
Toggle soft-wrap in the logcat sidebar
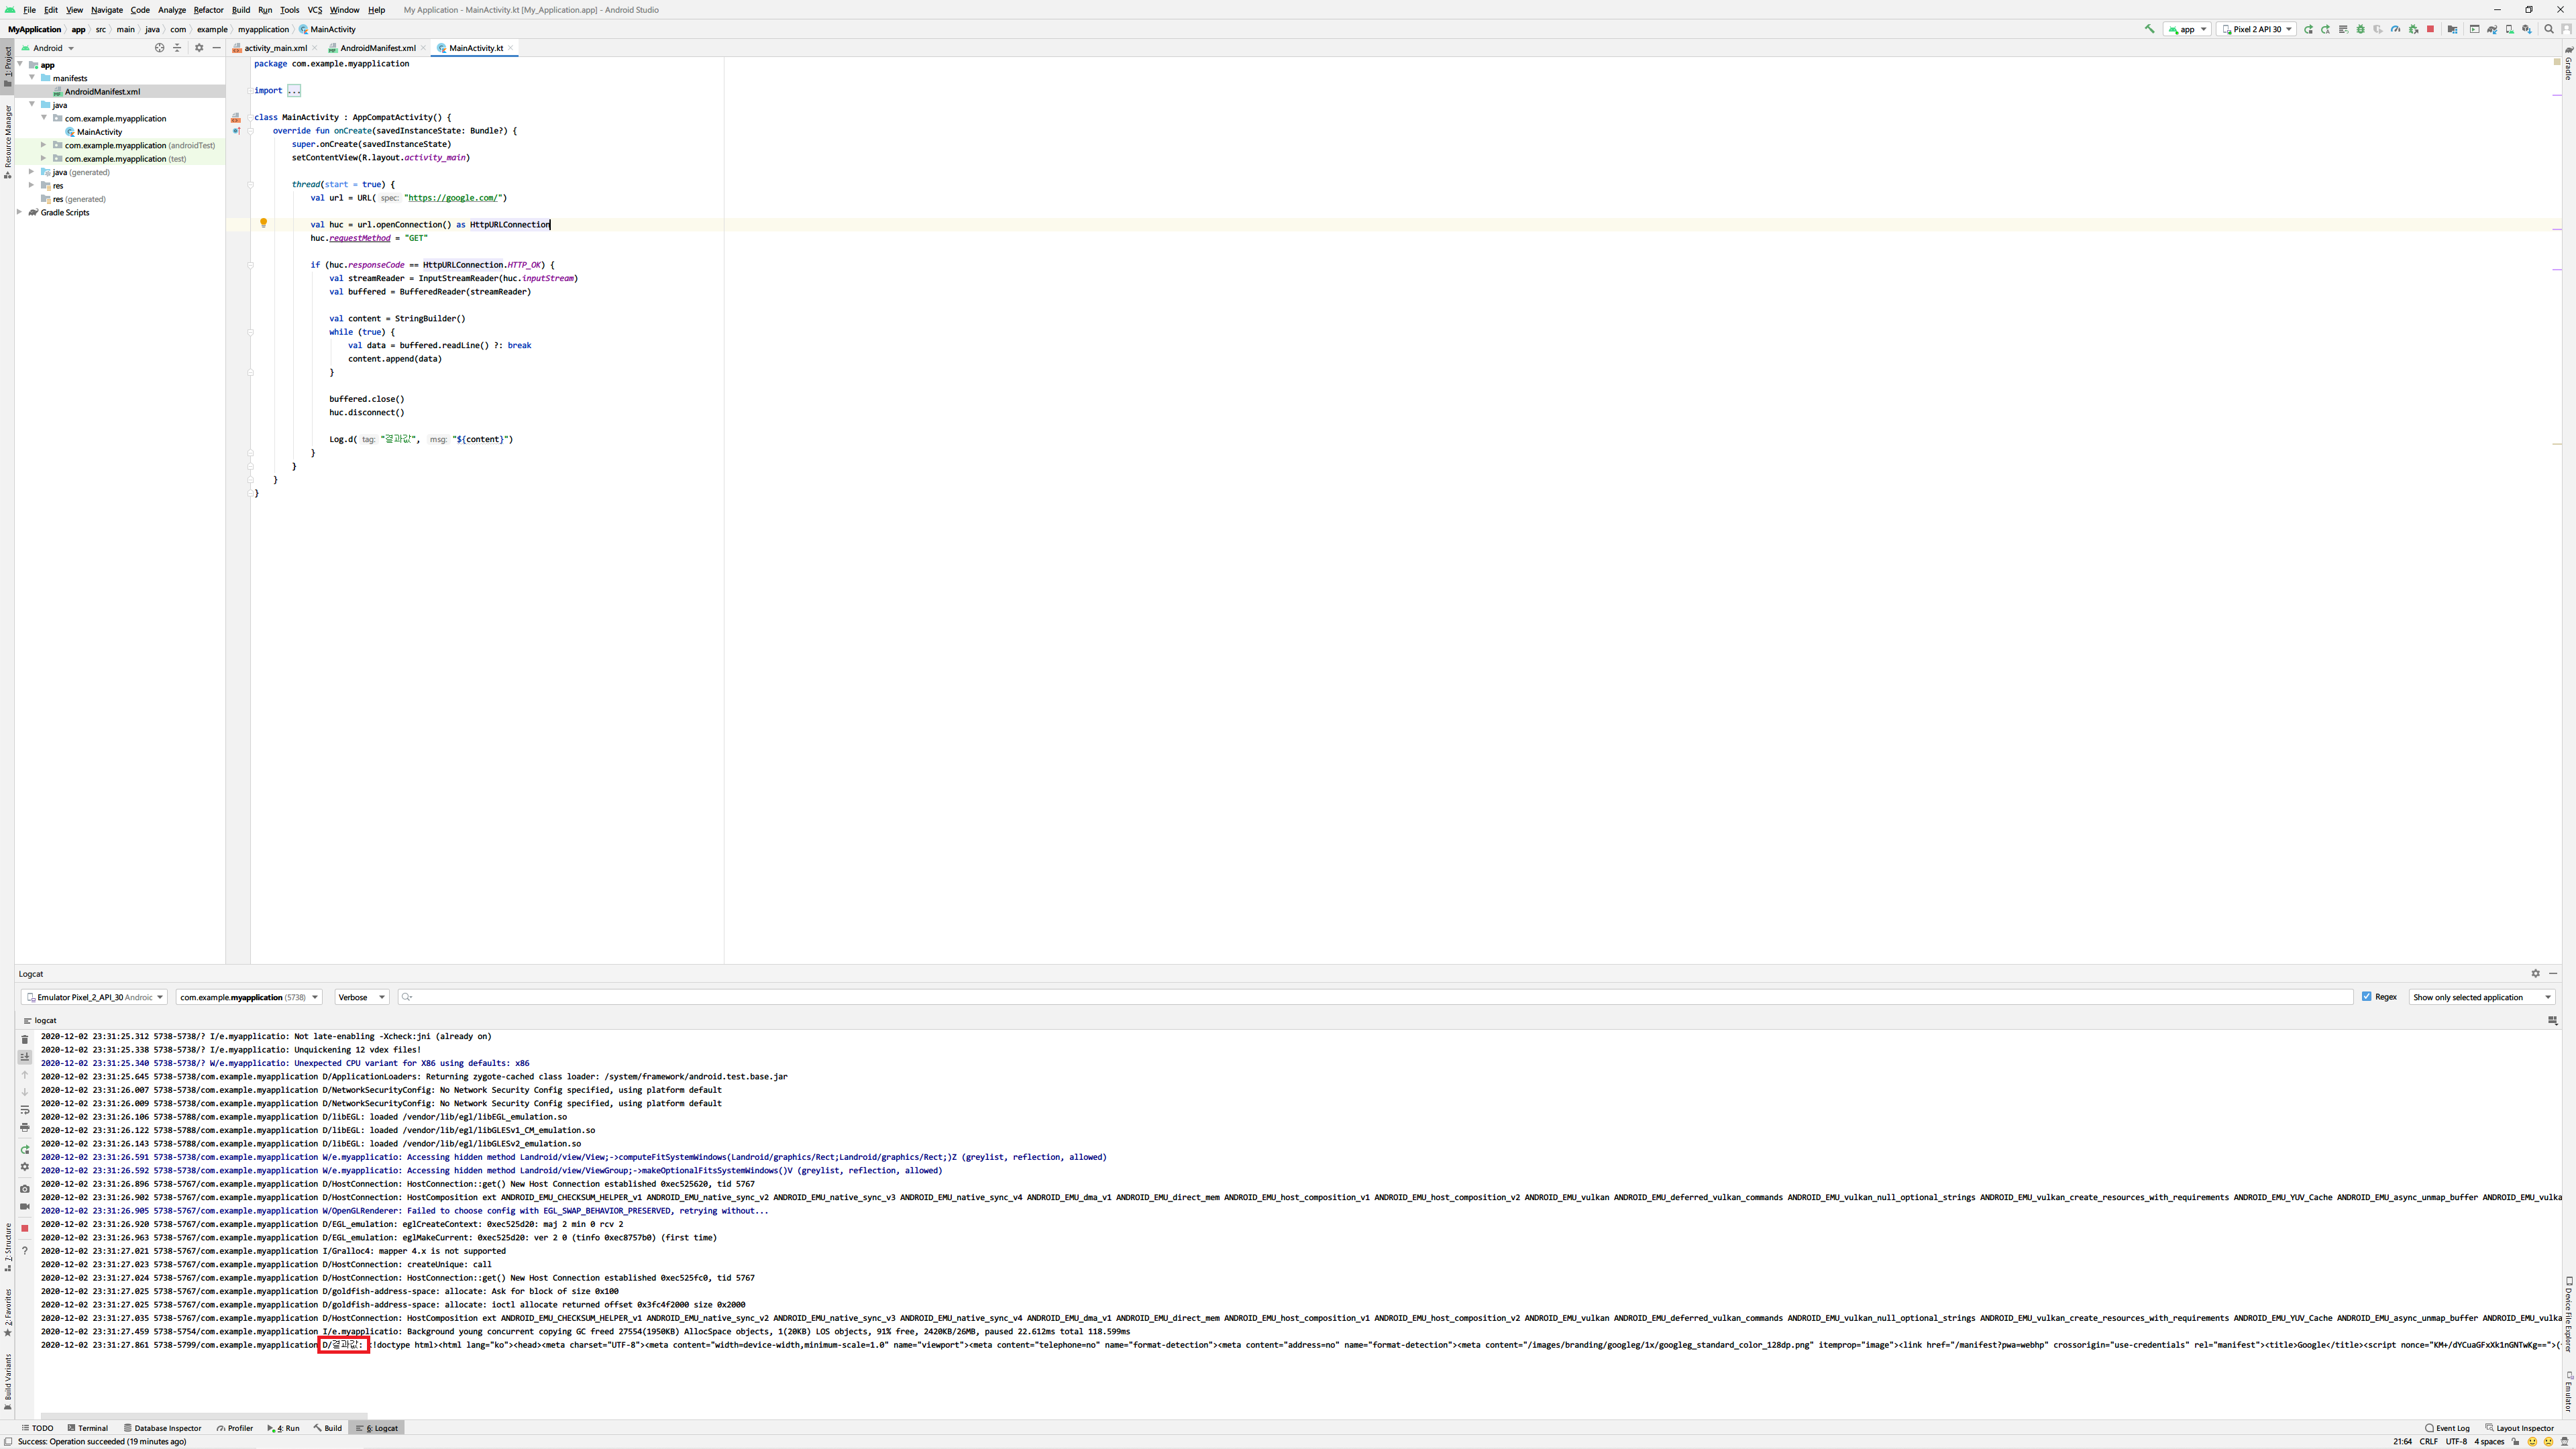click(x=25, y=1110)
